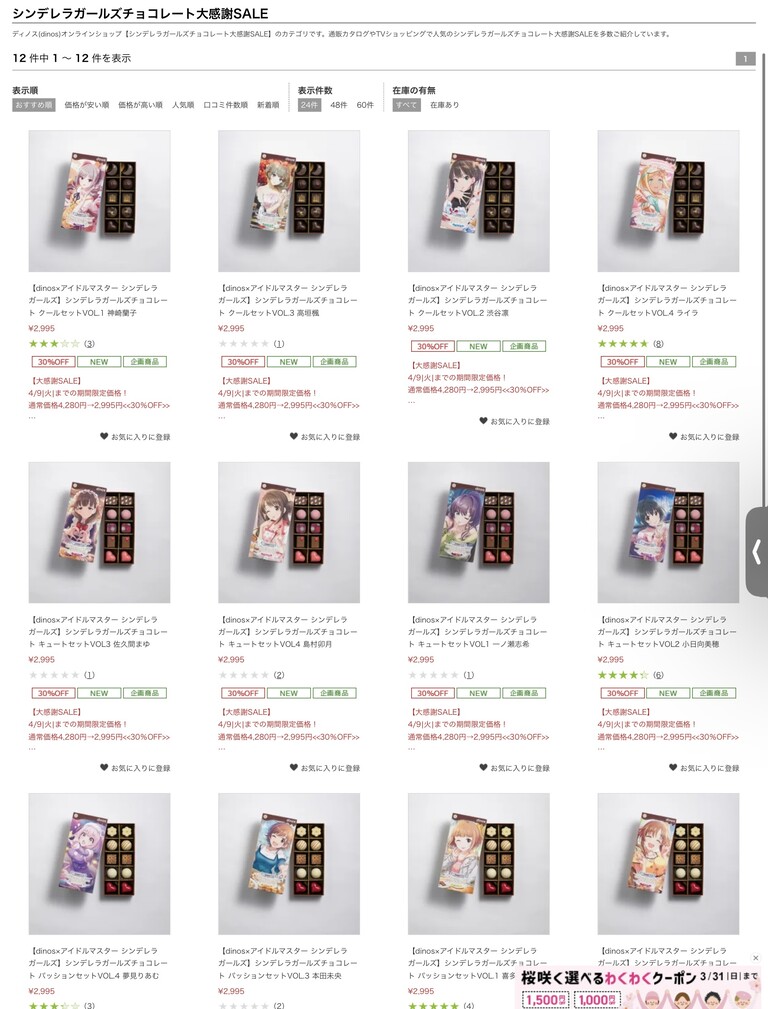The height and width of the screenshot is (1009, 768).
Task: Sort by 価格が安い順
Action: tap(86, 105)
